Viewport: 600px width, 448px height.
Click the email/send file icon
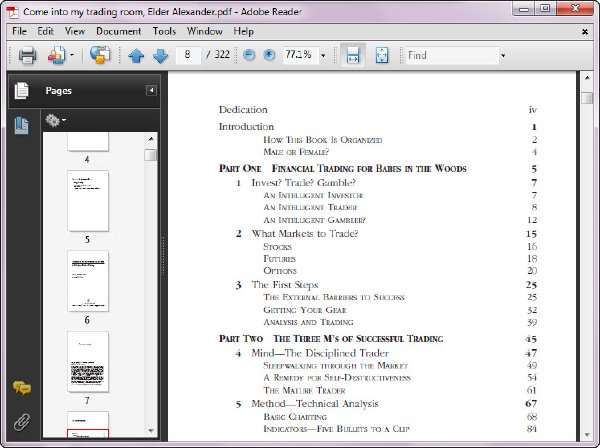pos(100,55)
